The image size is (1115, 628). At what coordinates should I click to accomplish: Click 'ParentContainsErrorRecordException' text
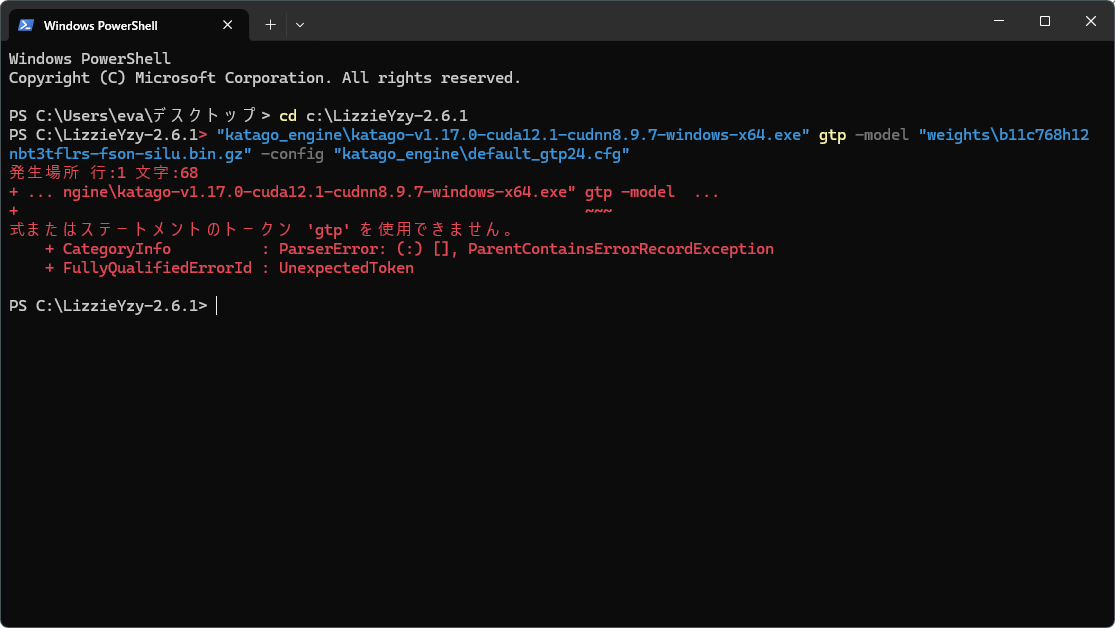click(x=621, y=249)
